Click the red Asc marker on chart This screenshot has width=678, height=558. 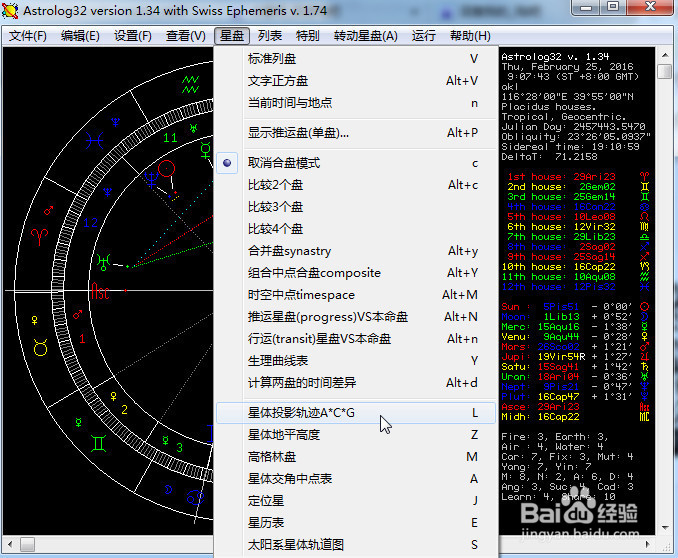coord(99,291)
